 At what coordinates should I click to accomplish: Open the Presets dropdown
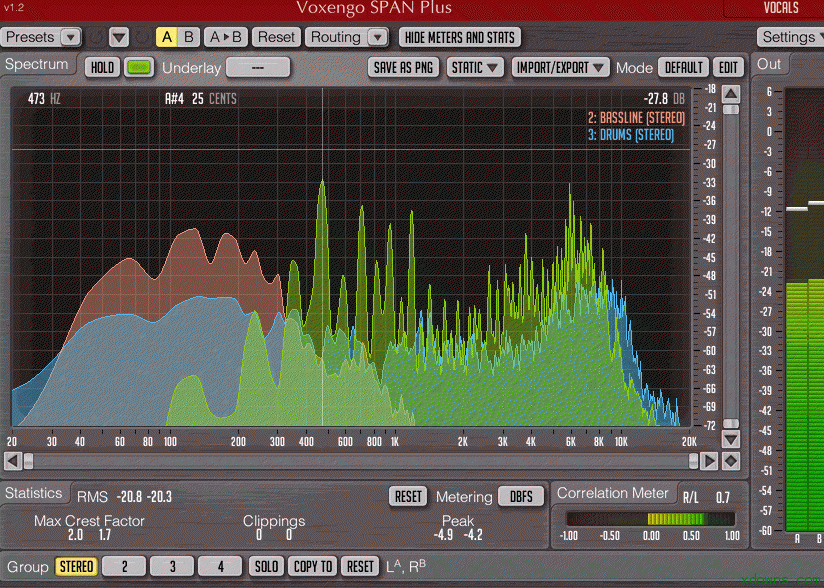40,36
